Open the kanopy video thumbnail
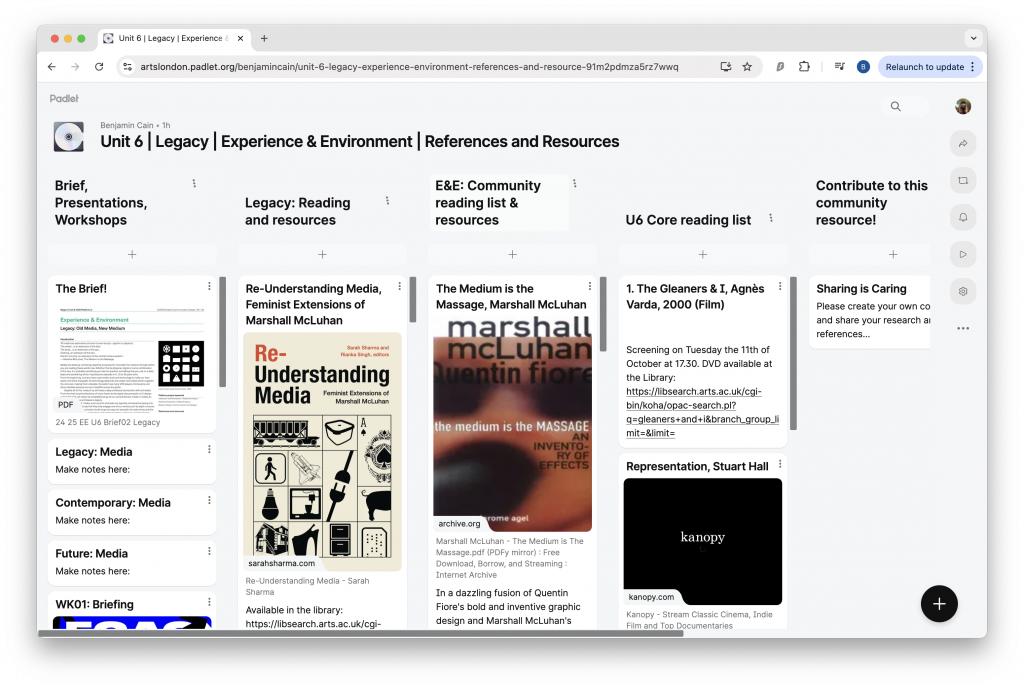Image resolution: width=1024 pixels, height=687 pixels. point(703,541)
